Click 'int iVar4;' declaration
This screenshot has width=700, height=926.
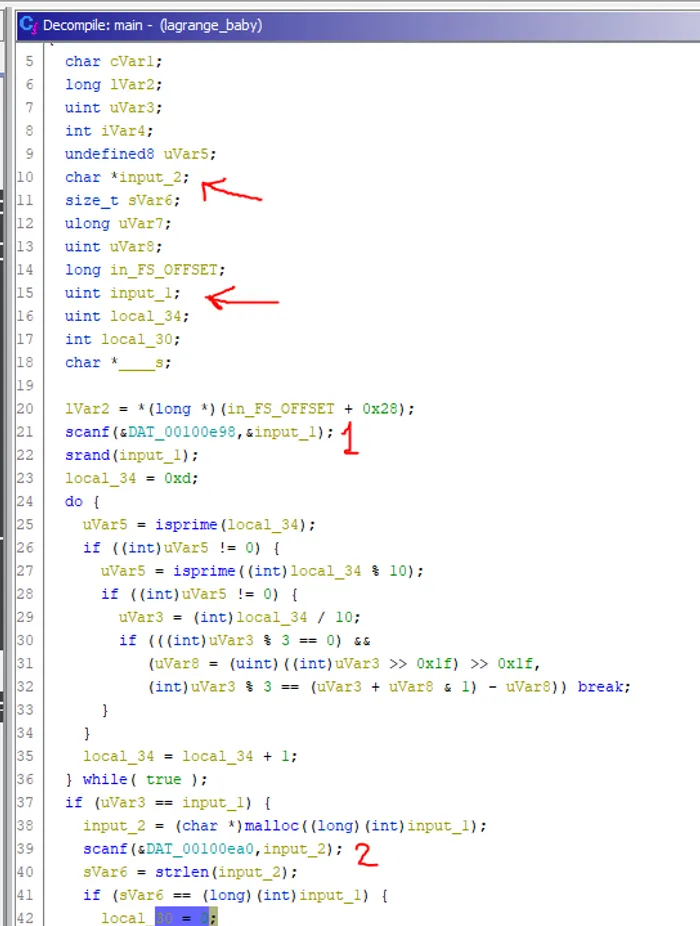pos(109,131)
